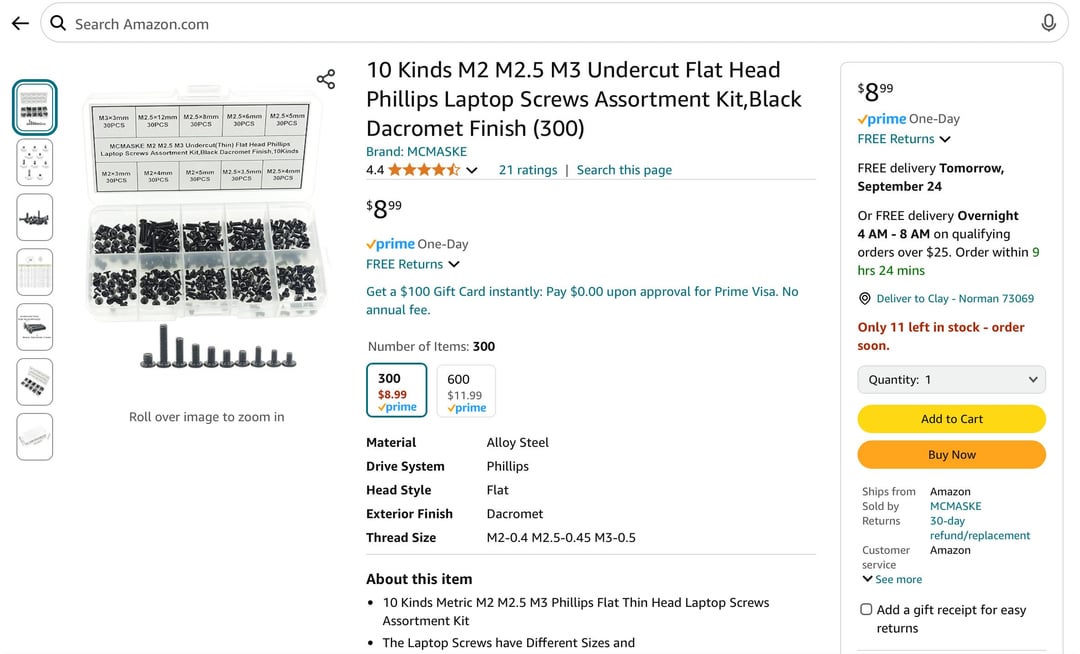Select the second product thumbnail
Viewport: 1080px width, 654px height.
pos(35,162)
